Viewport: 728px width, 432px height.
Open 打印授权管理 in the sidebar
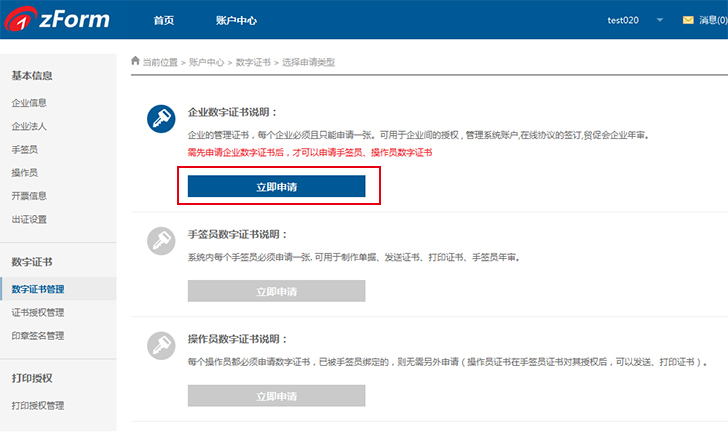(x=38, y=406)
